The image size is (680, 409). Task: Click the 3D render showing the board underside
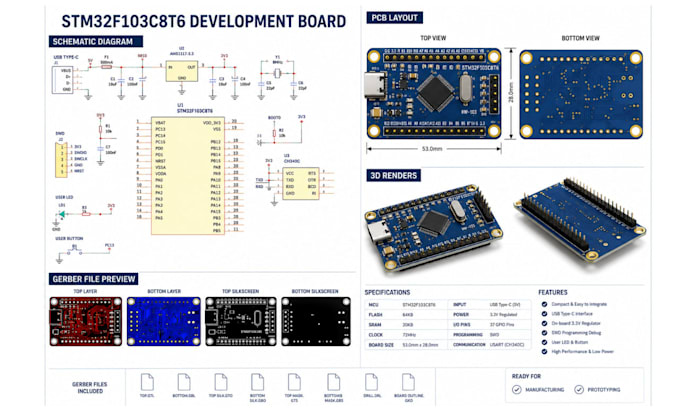pos(580,220)
